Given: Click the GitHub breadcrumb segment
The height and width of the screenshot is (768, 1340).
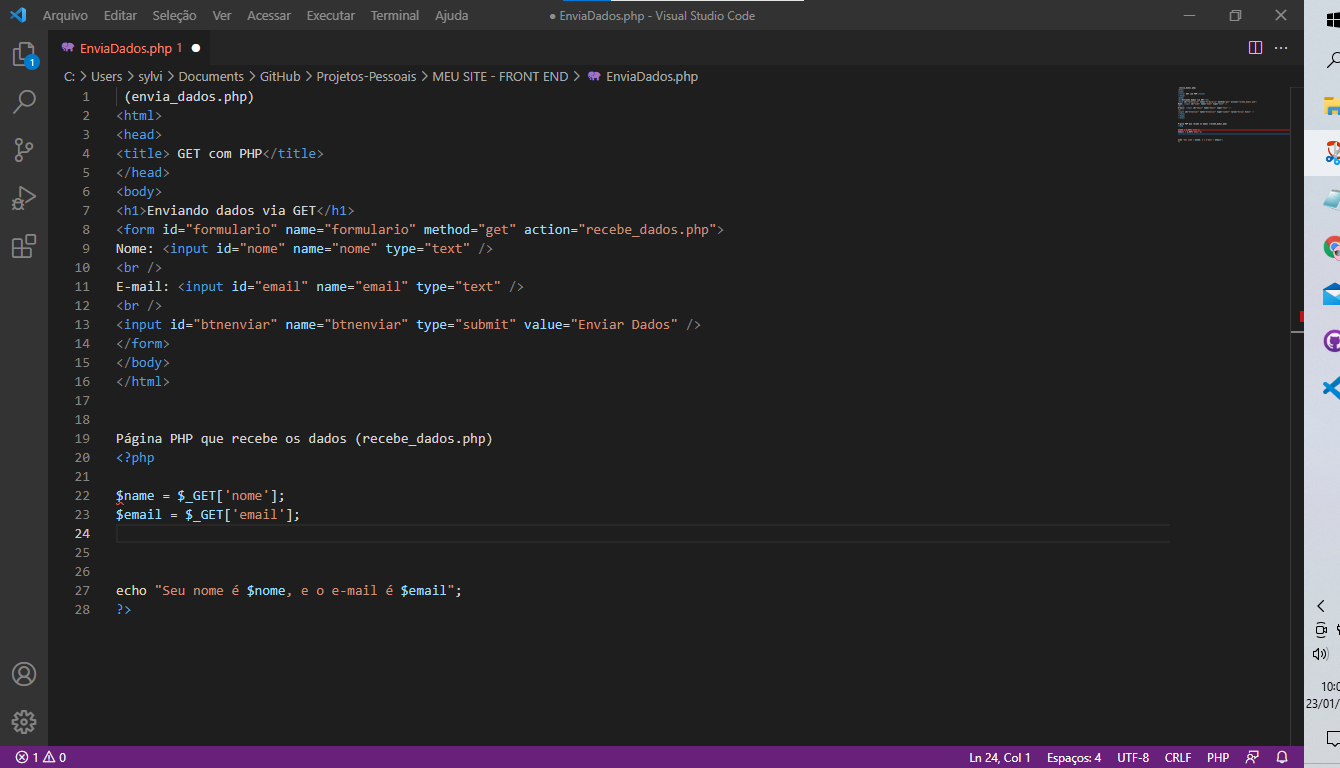Looking at the screenshot, I should [280, 76].
